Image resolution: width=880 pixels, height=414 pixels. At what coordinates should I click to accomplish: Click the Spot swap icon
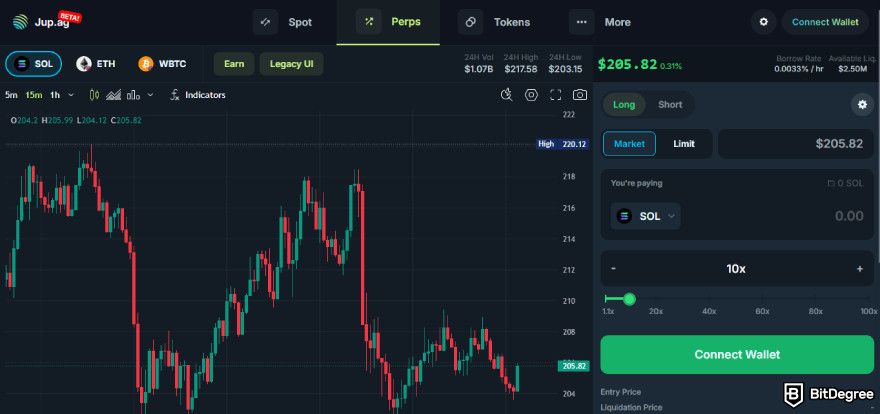pos(265,22)
